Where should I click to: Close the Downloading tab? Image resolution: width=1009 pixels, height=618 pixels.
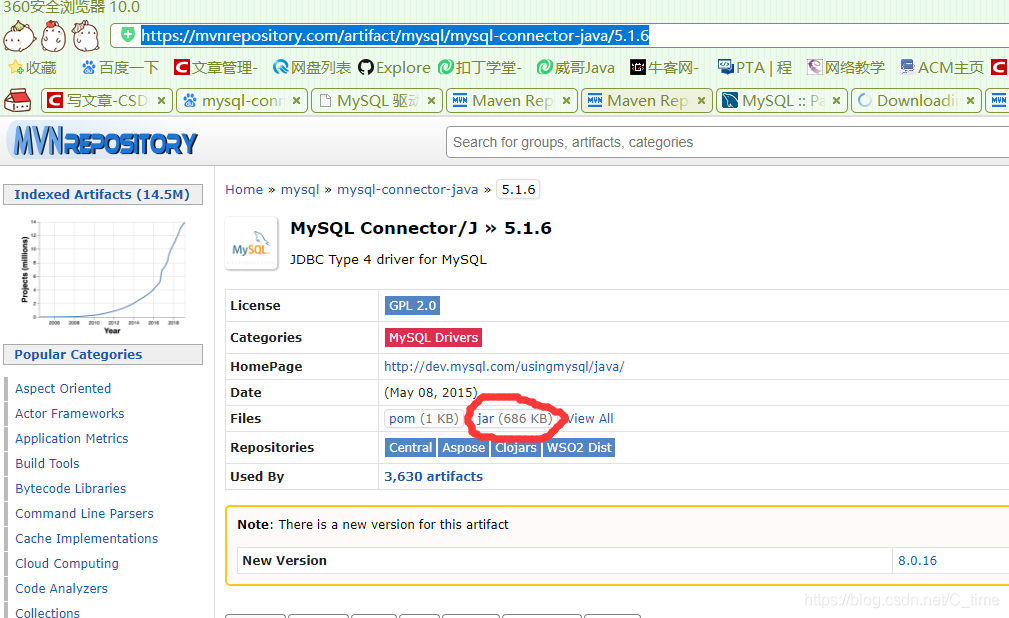pos(970,100)
